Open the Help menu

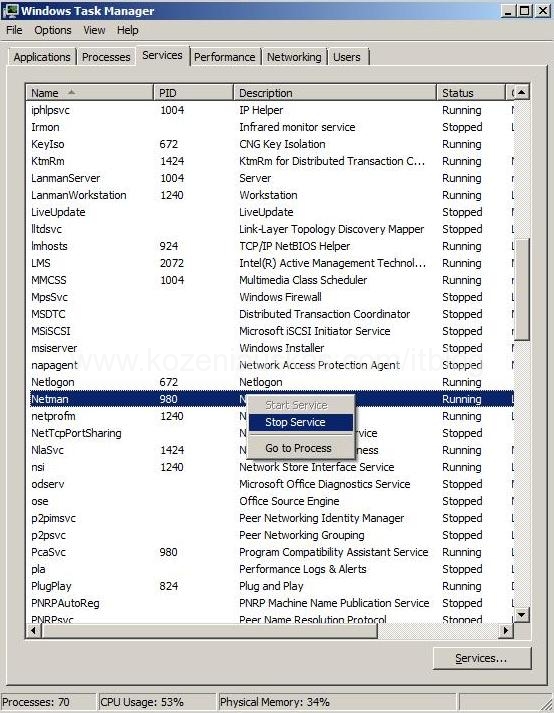point(127,30)
